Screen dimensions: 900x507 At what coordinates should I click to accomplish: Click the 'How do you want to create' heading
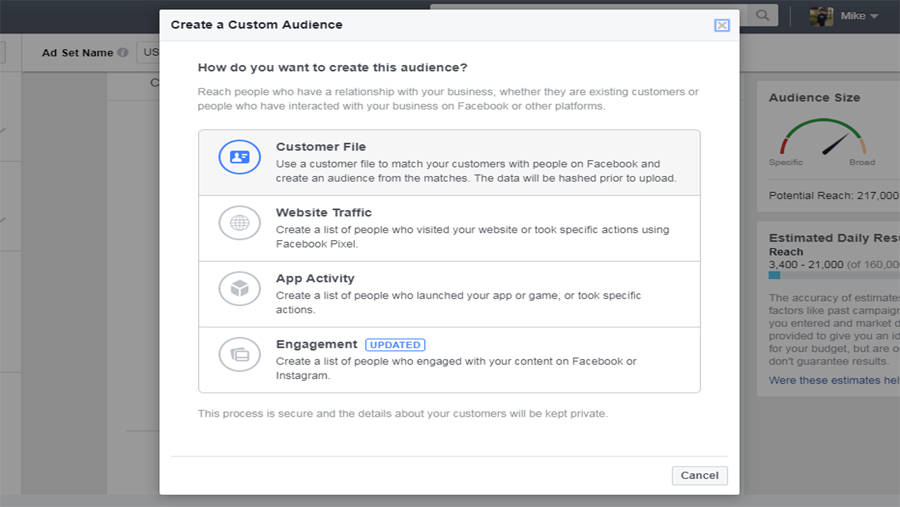(x=332, y=67)
